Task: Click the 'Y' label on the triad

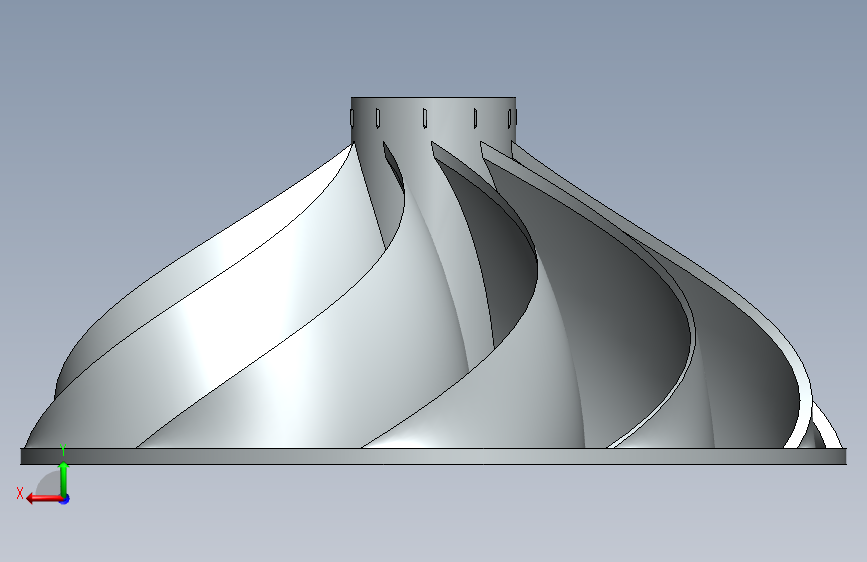Action: pyautogui.click(x=63, y=451)
